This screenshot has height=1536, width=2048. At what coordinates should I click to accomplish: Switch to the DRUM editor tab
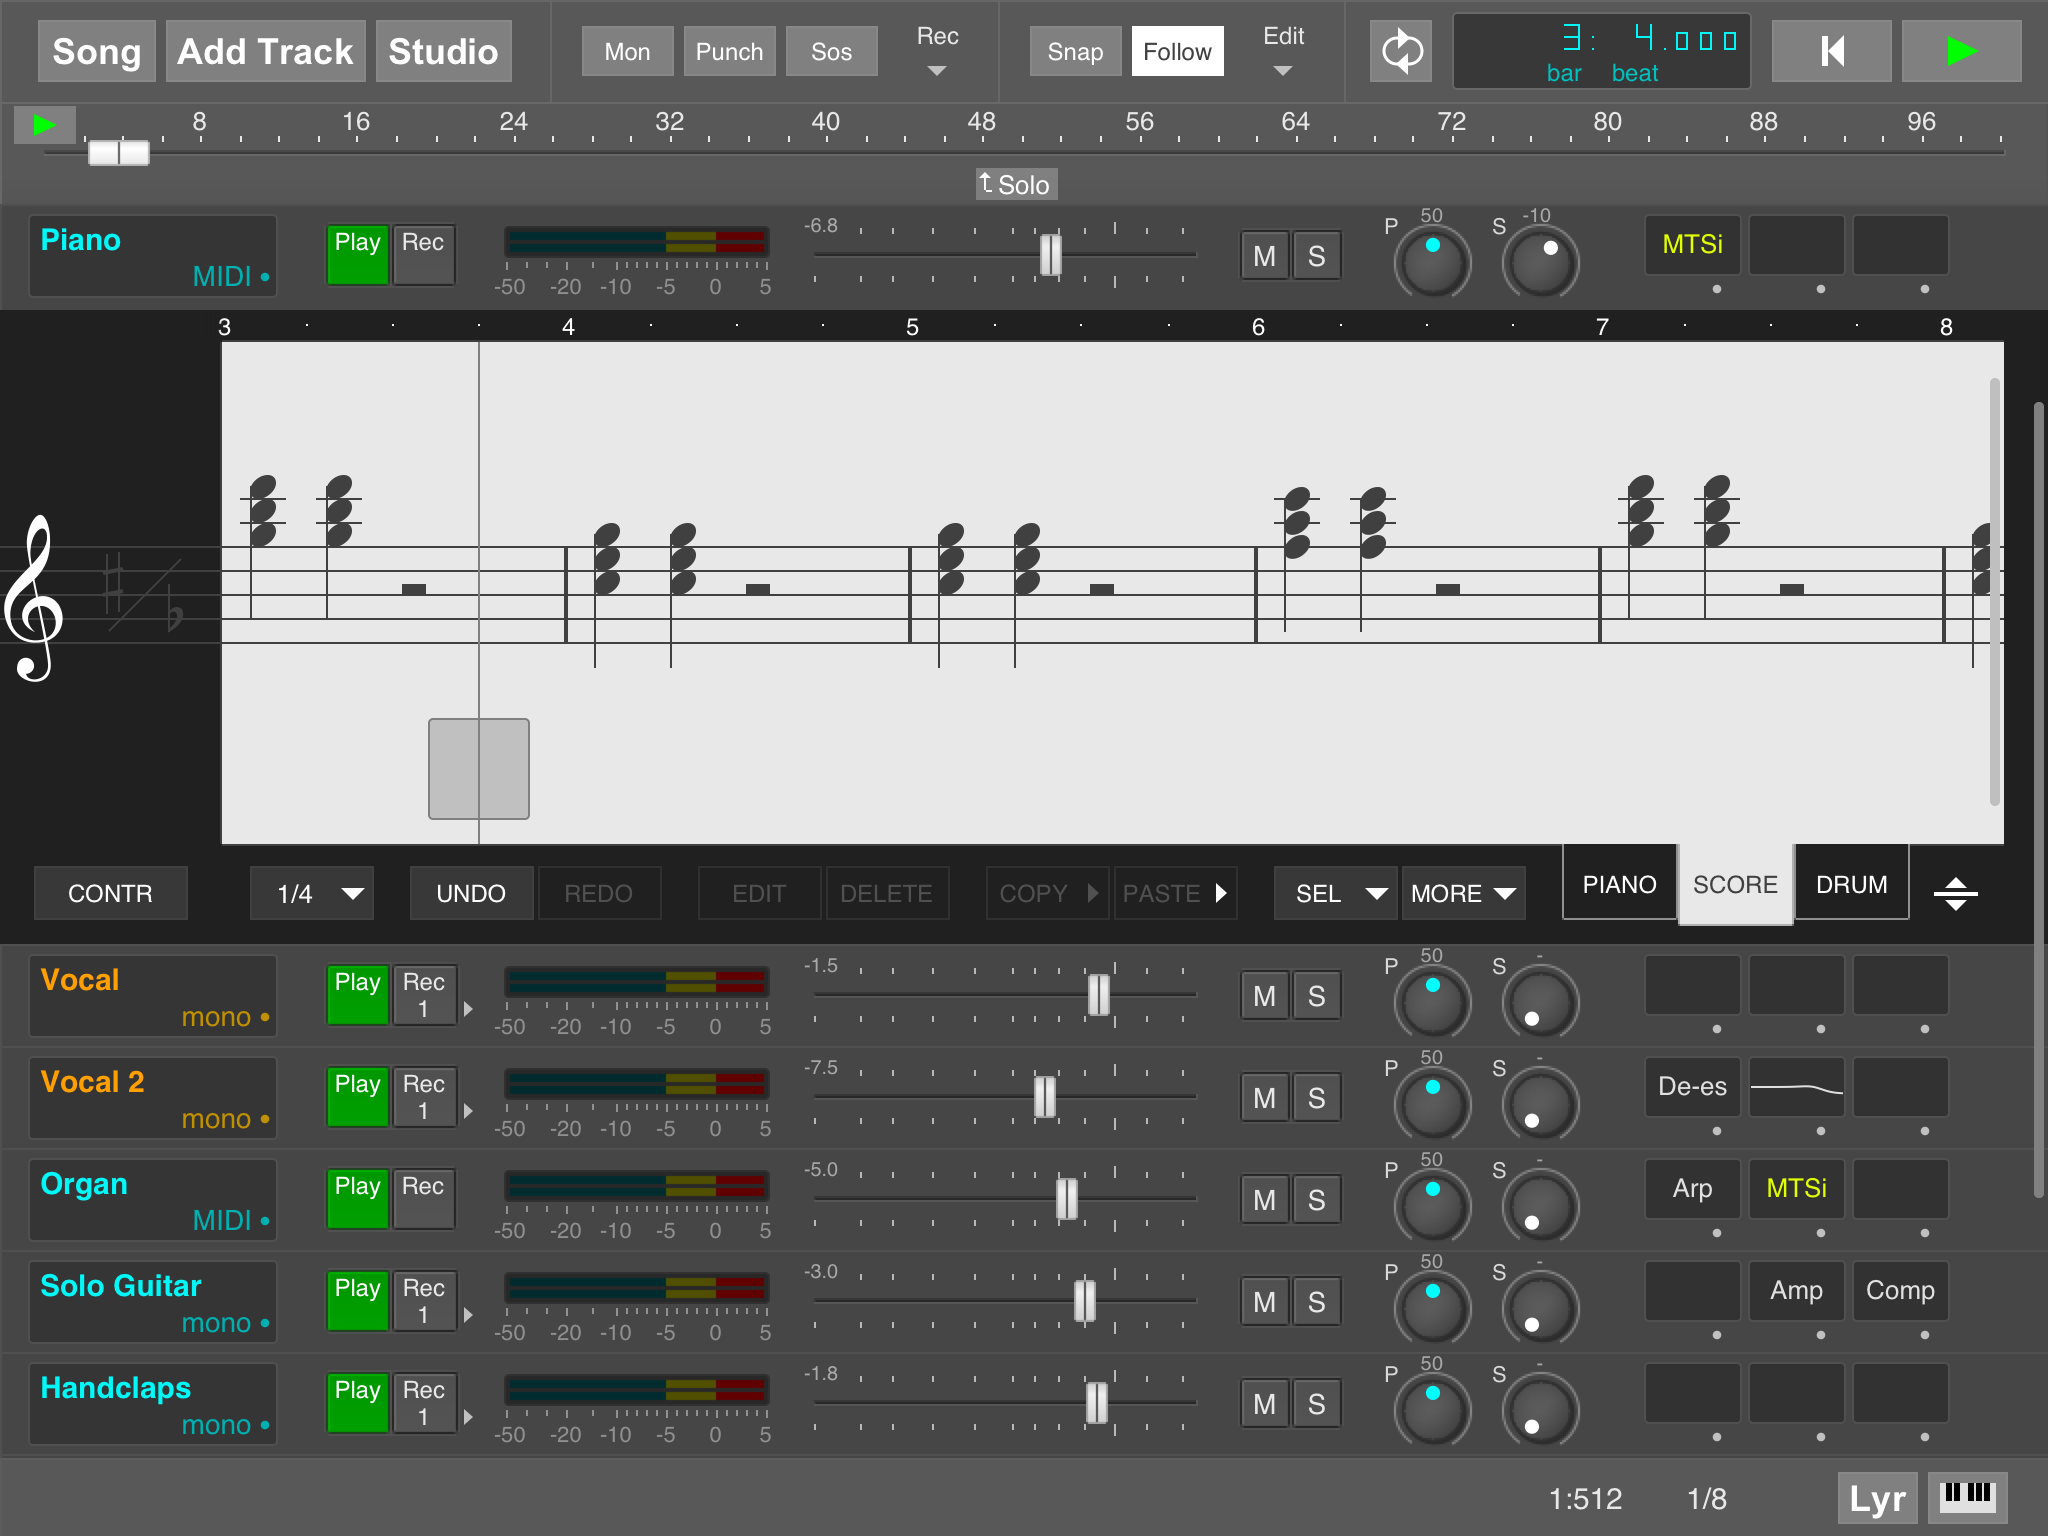coord(1851,884)
